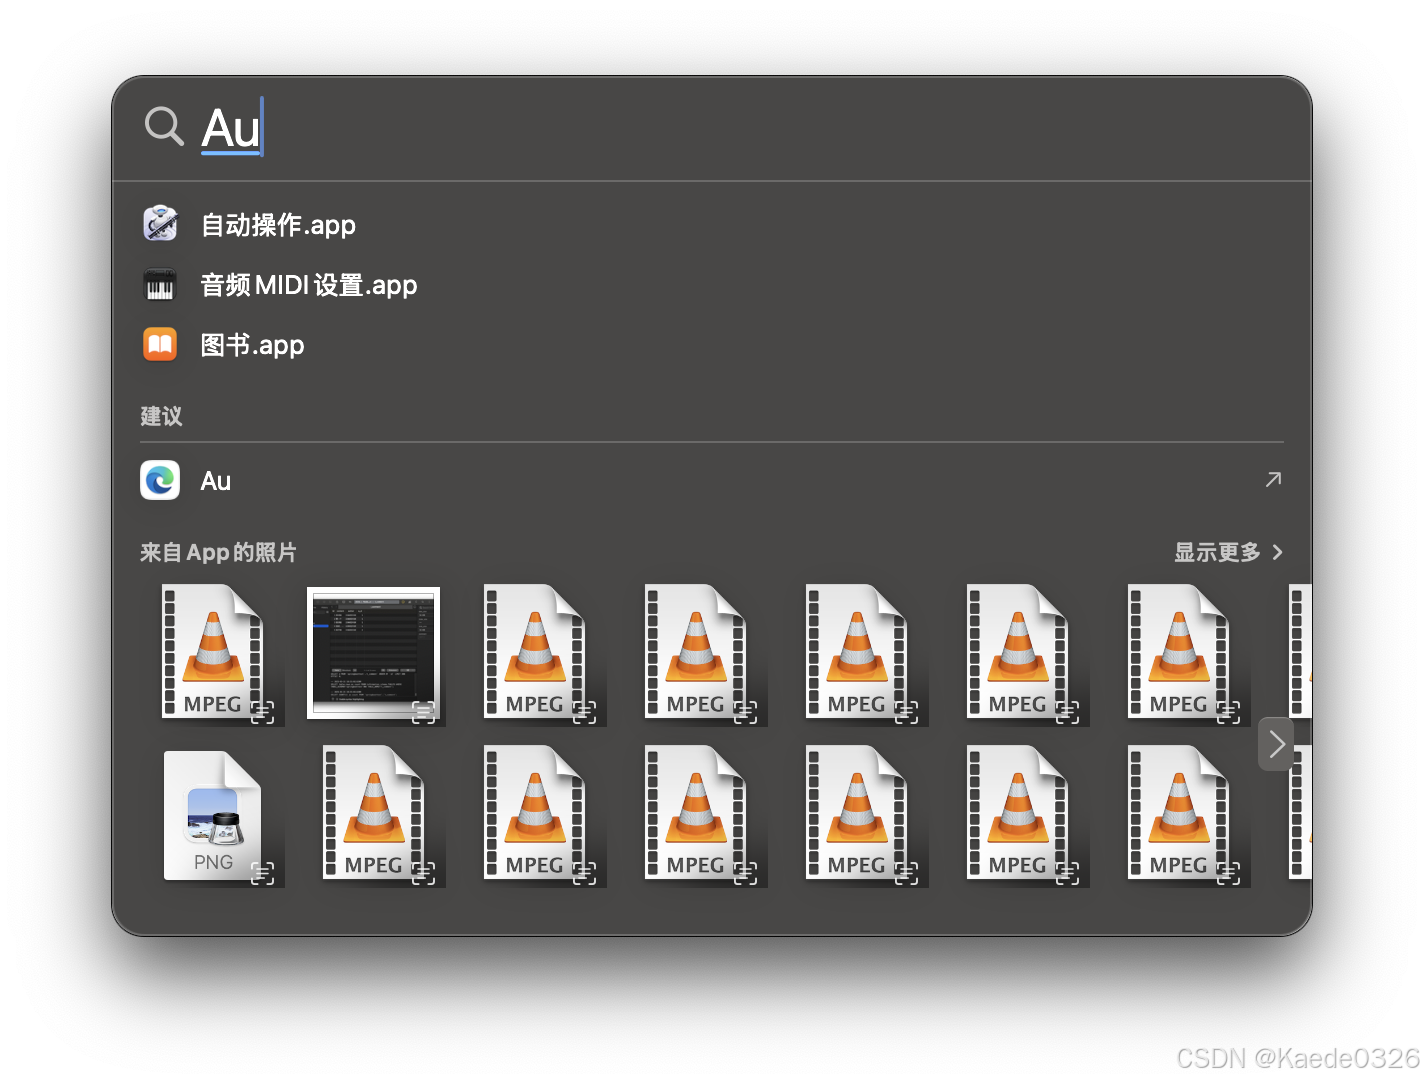Expand photos via chevron beside 显示更多
The image size is (1424, 1084).
click(1277, 552)
